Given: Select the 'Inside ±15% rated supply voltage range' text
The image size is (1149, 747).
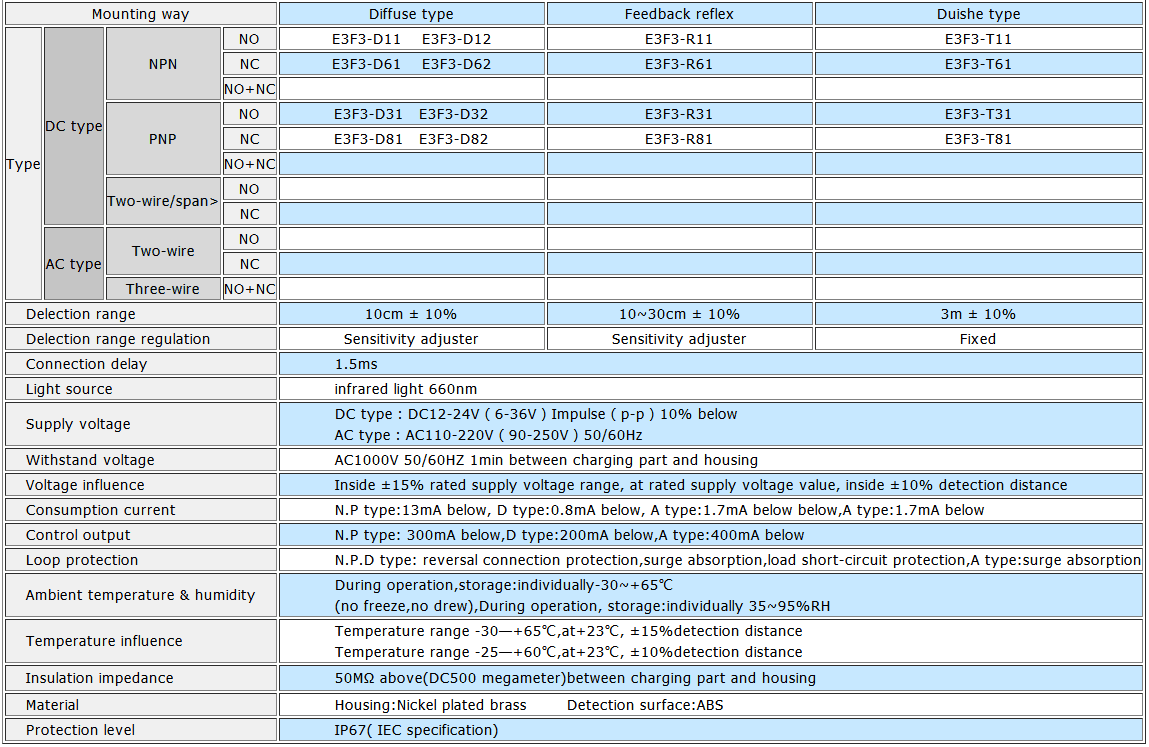Looking at the screenshot, I should click(x=701, y=485).
